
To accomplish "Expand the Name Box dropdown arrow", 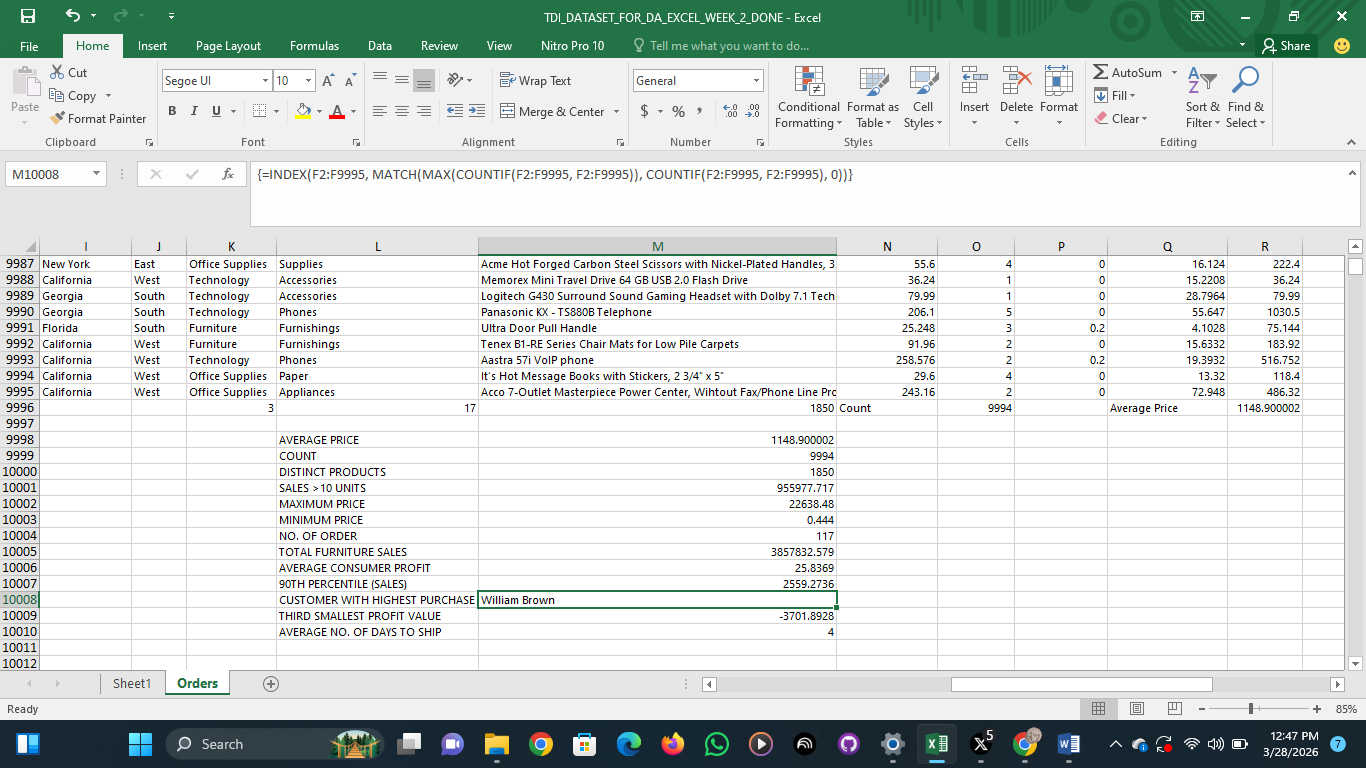I will [96, 174].
